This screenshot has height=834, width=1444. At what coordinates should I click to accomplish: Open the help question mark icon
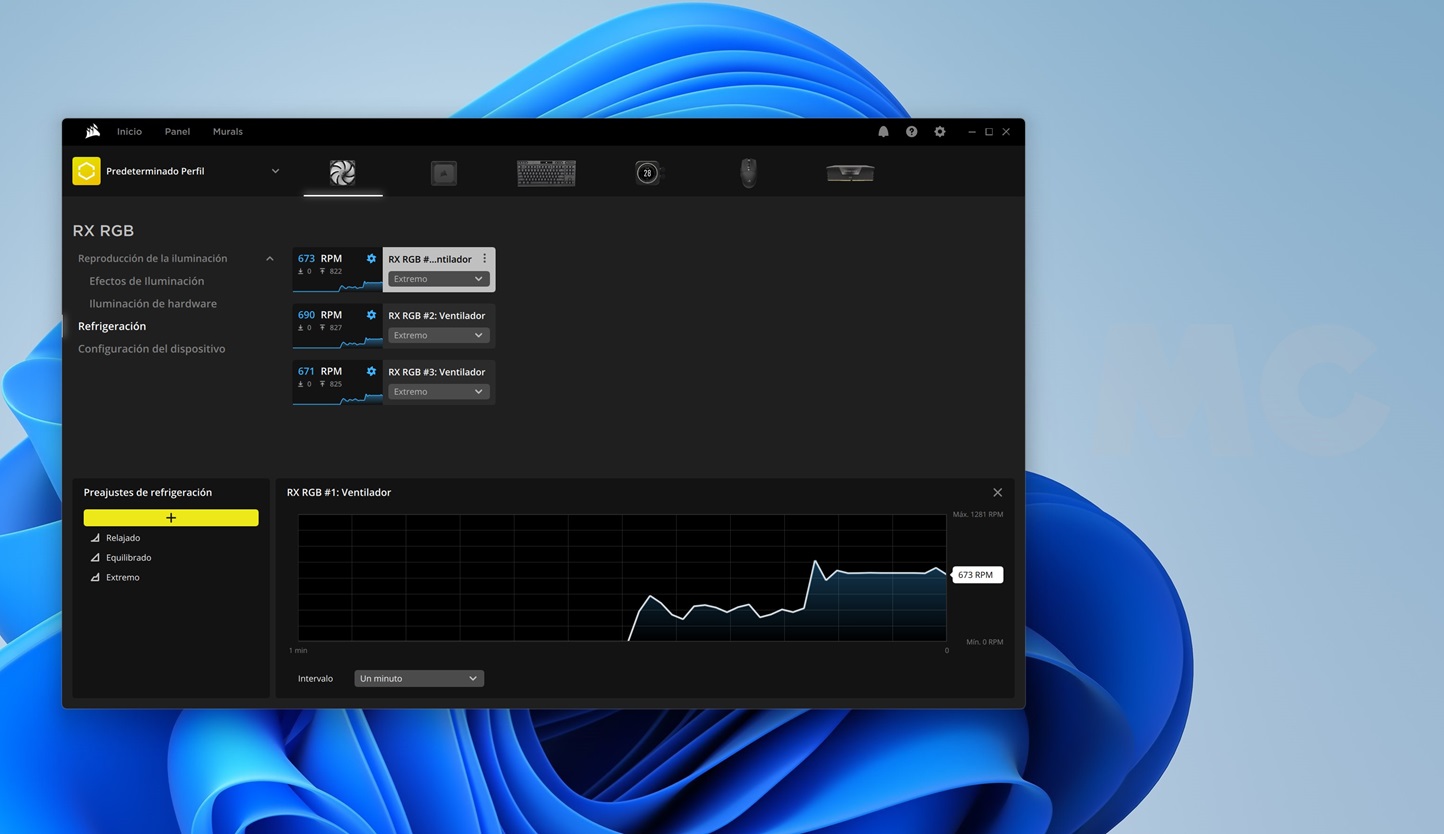pyautogui.click(x=911, y=132)
